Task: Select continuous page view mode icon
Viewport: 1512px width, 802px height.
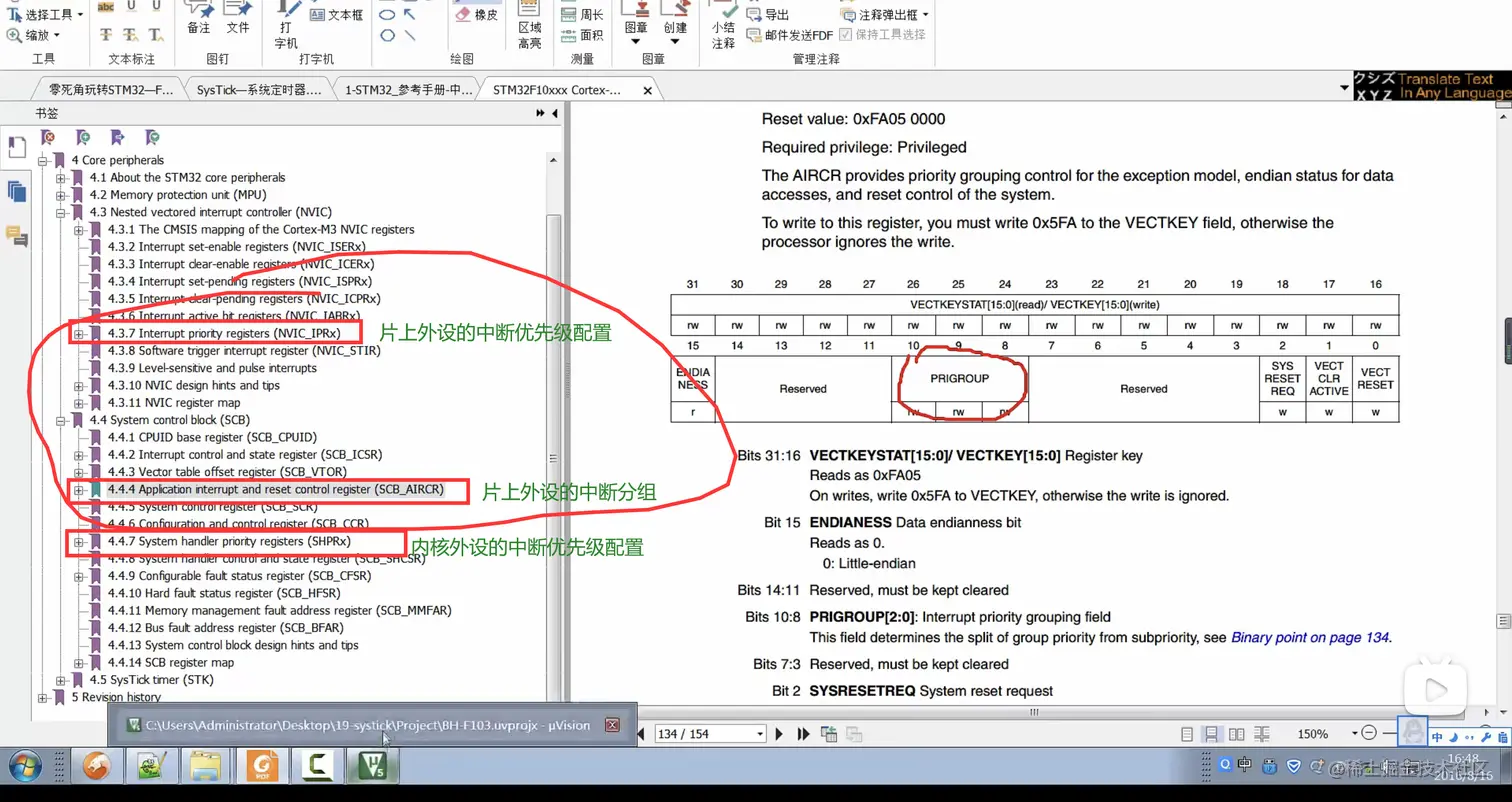Action: pos(1210,734)
